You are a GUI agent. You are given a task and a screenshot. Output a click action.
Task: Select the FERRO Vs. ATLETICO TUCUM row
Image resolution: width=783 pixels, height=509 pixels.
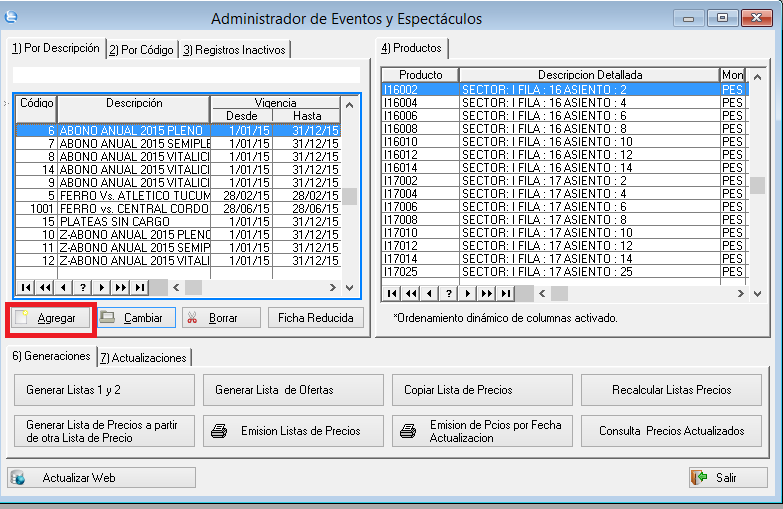(134, 196)
